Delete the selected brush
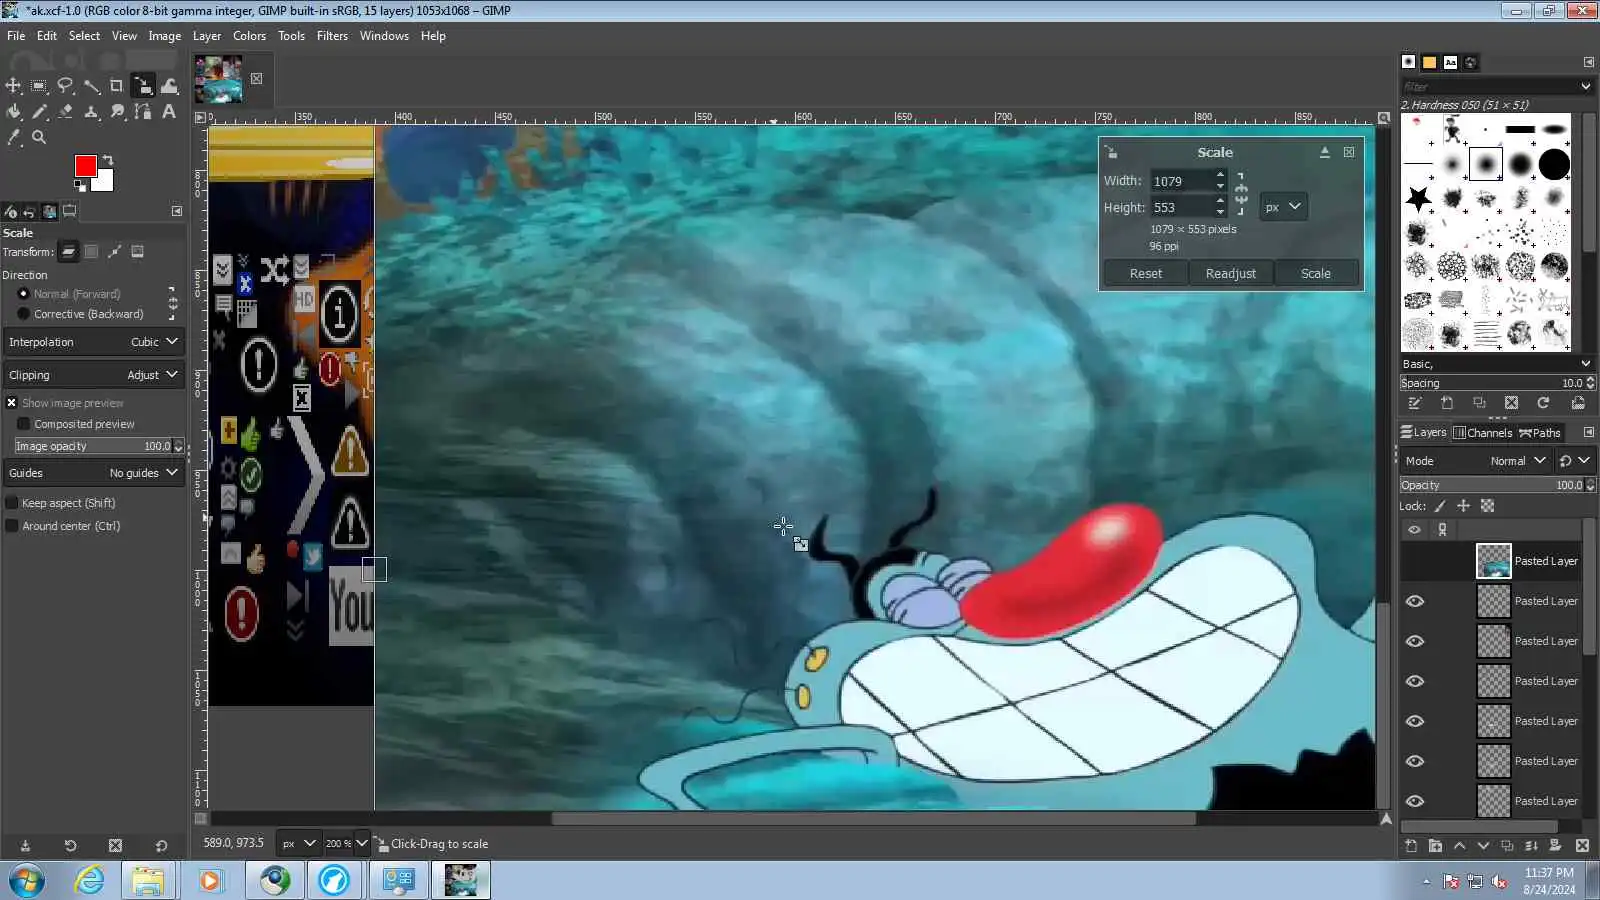The width and height of the screenshot is (1600, 900). (1511, 403)
